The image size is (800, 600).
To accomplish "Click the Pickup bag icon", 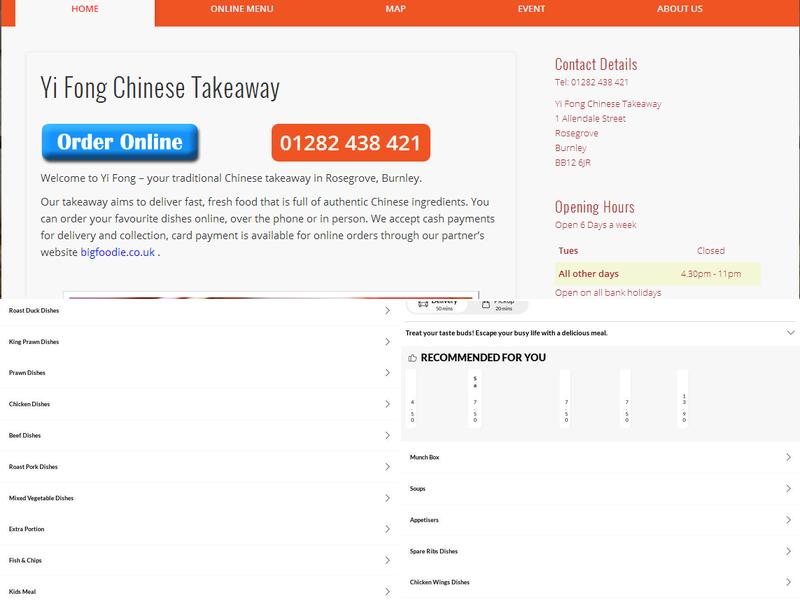I will (x=485, y=305).
